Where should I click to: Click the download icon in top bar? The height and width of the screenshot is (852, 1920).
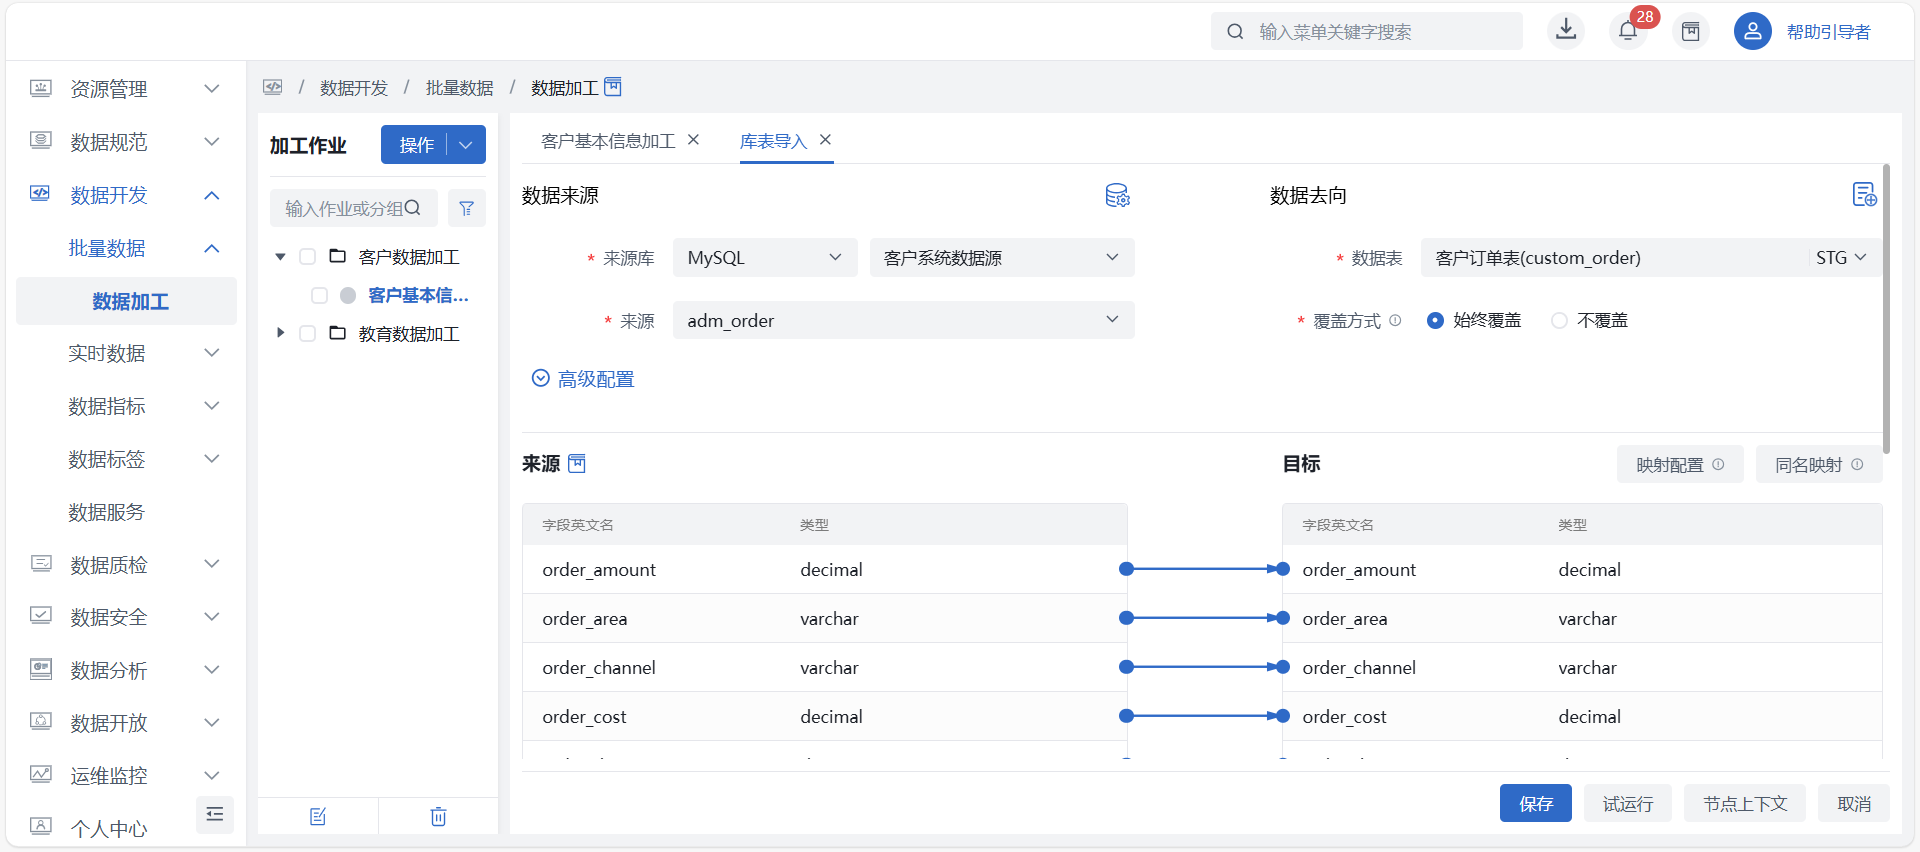coord(1566,30)
